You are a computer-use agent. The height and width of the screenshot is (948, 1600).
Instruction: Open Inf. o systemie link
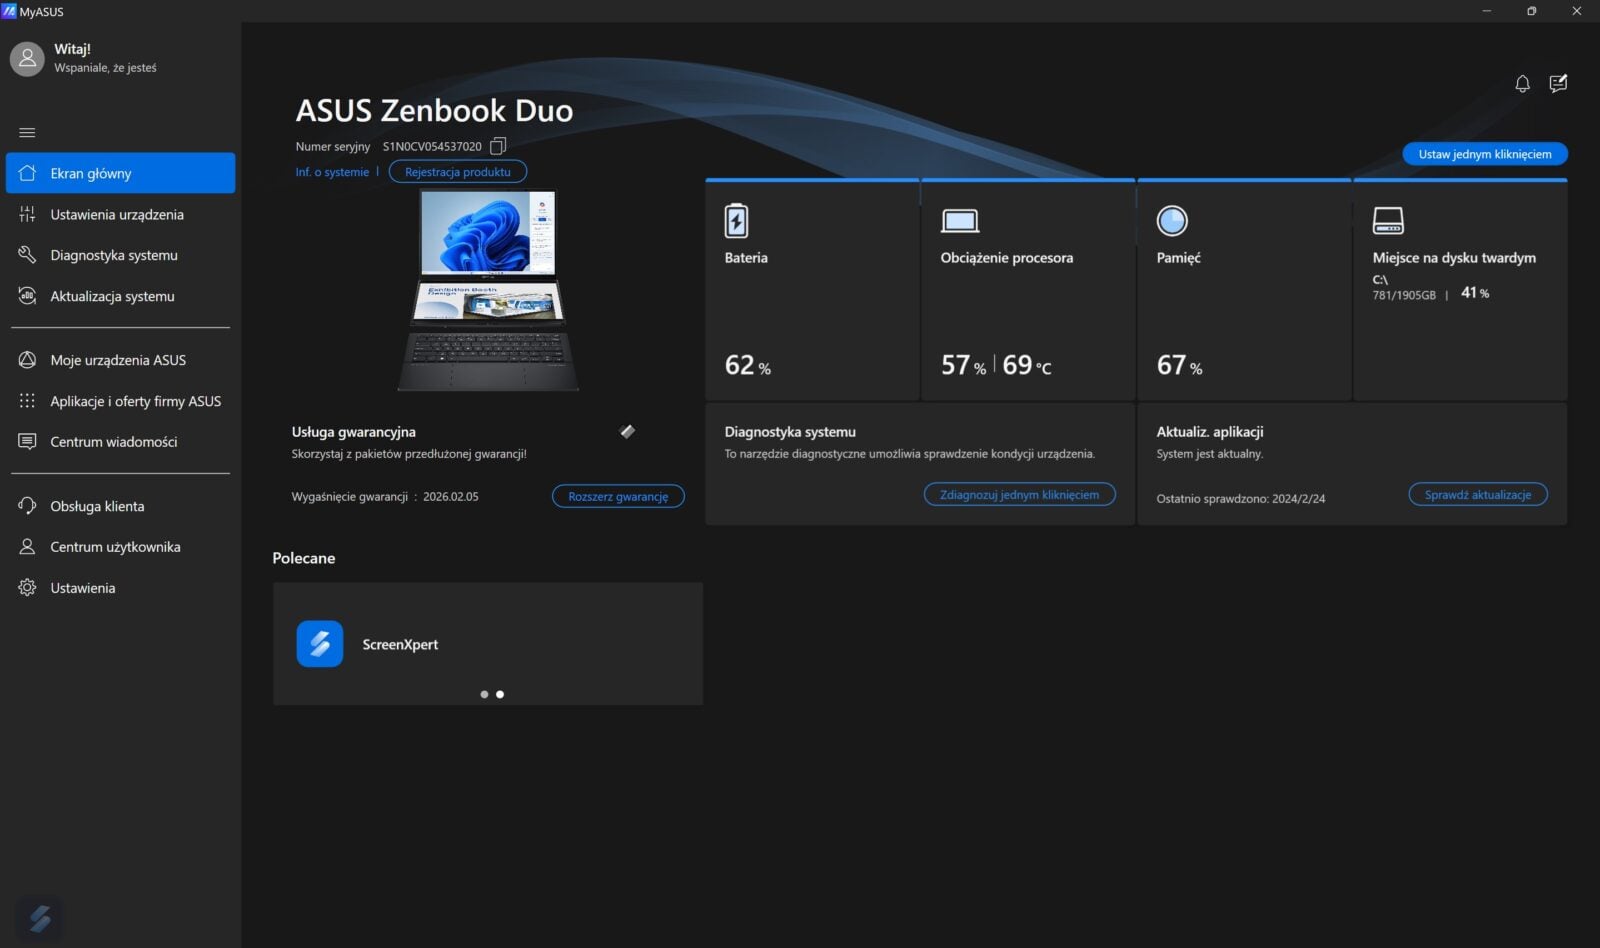click(x=332, y=172)
